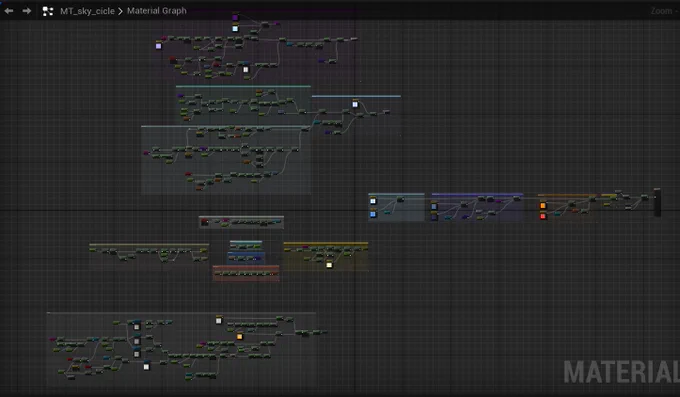Select the dark purple preview node in the purple comment

tap(434, 217)
